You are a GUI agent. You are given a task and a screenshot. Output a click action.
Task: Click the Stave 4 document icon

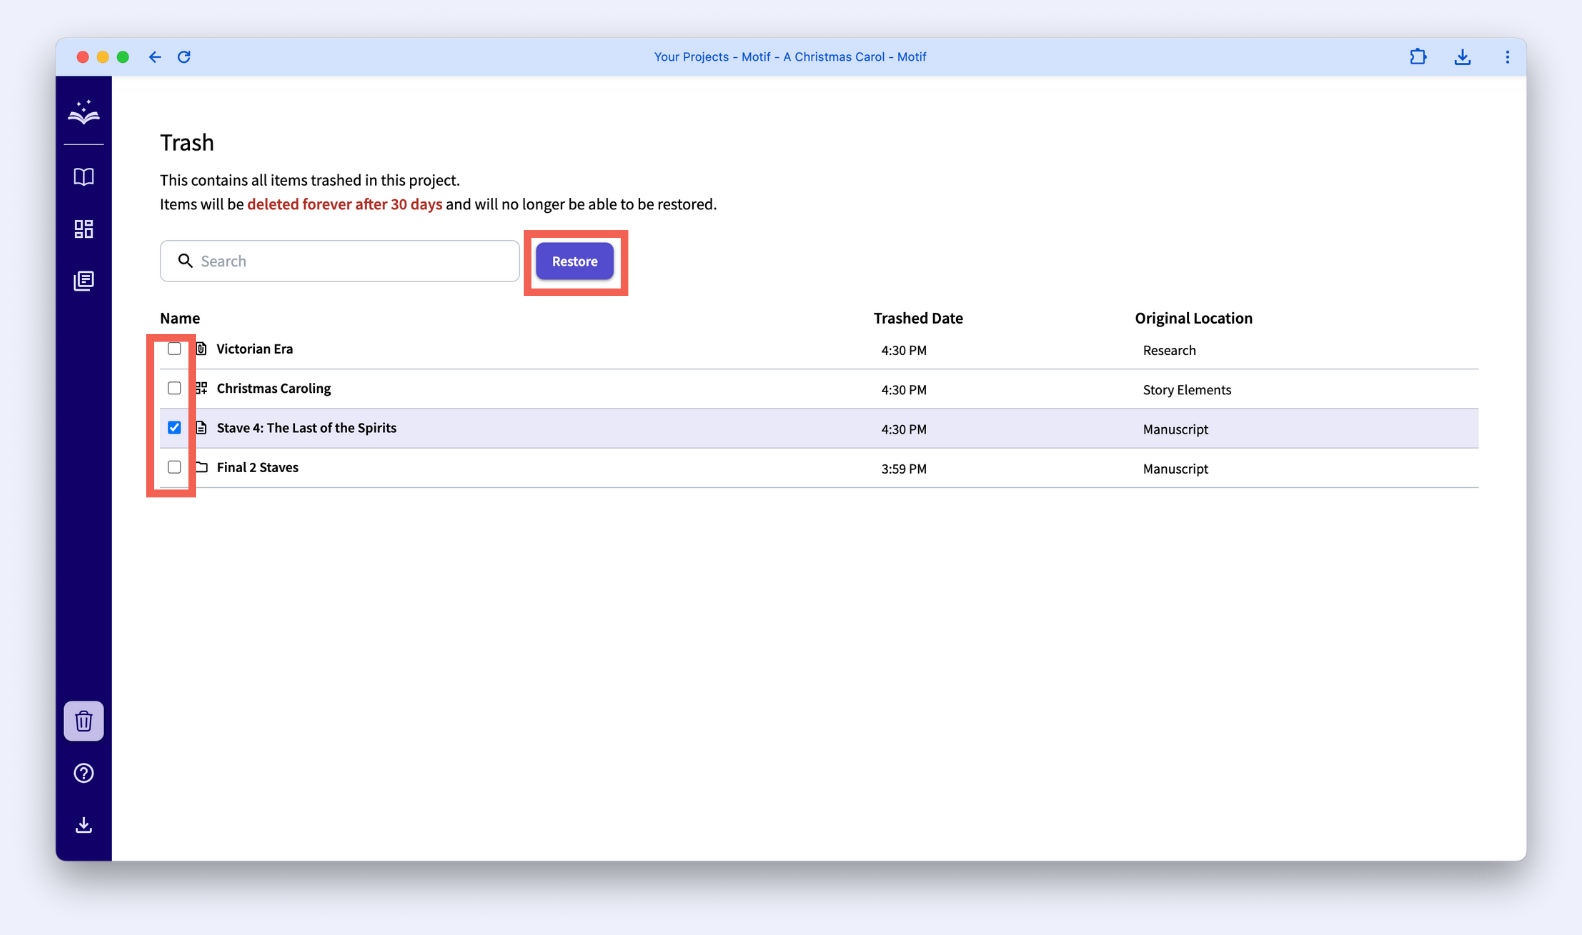tap(201, 428)
